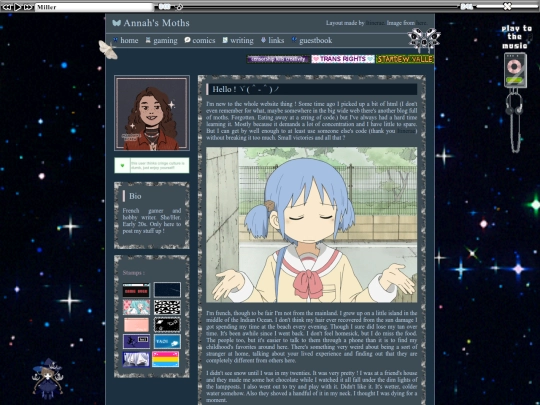Click the dark night sky stamp
The height and width of the screenshot is (405, 540).
167,290
